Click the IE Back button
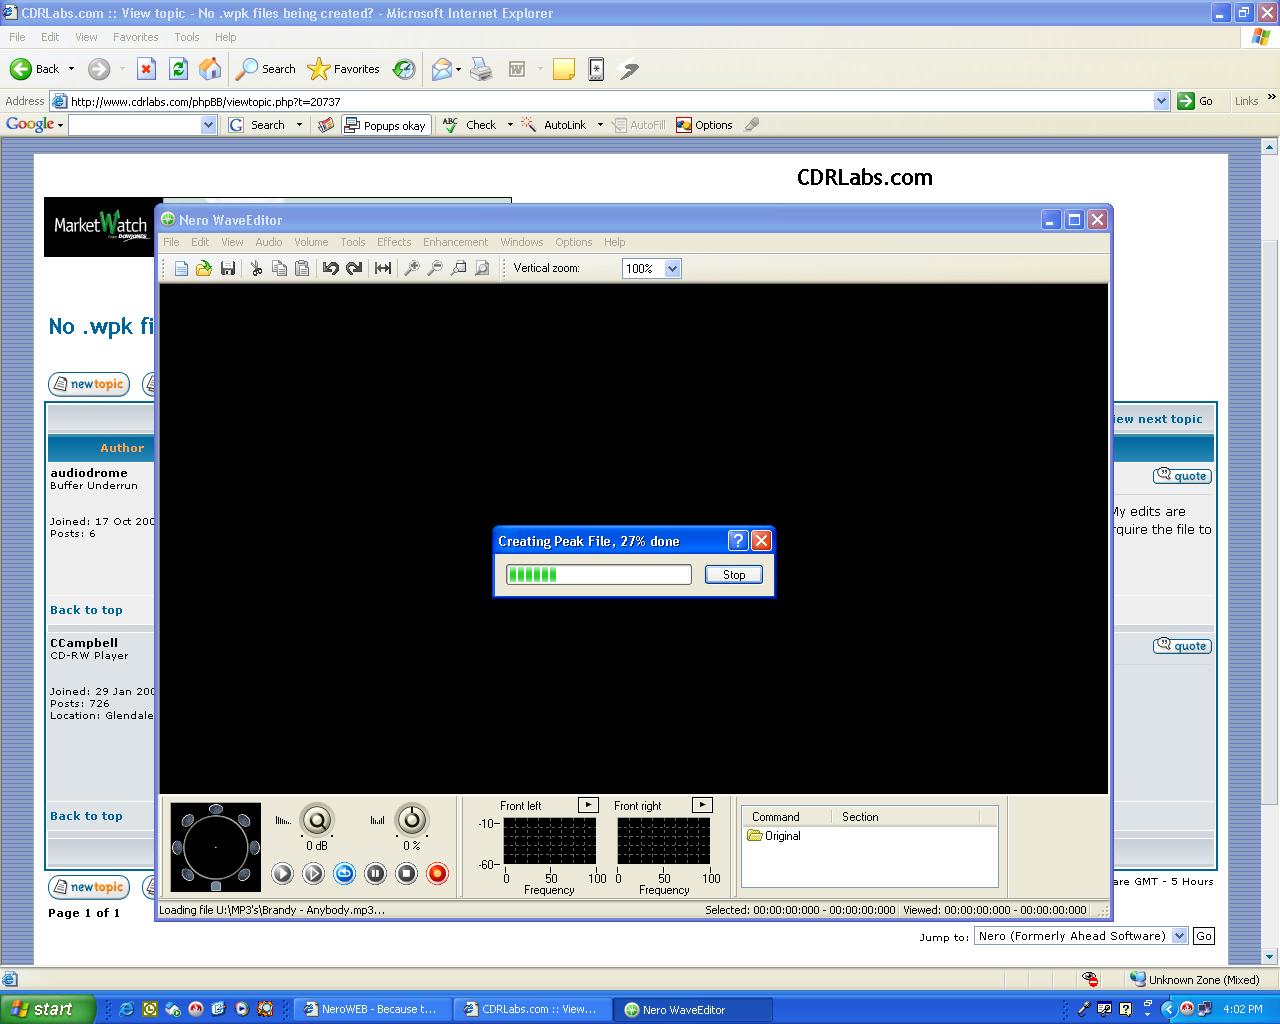 [35, 69]
